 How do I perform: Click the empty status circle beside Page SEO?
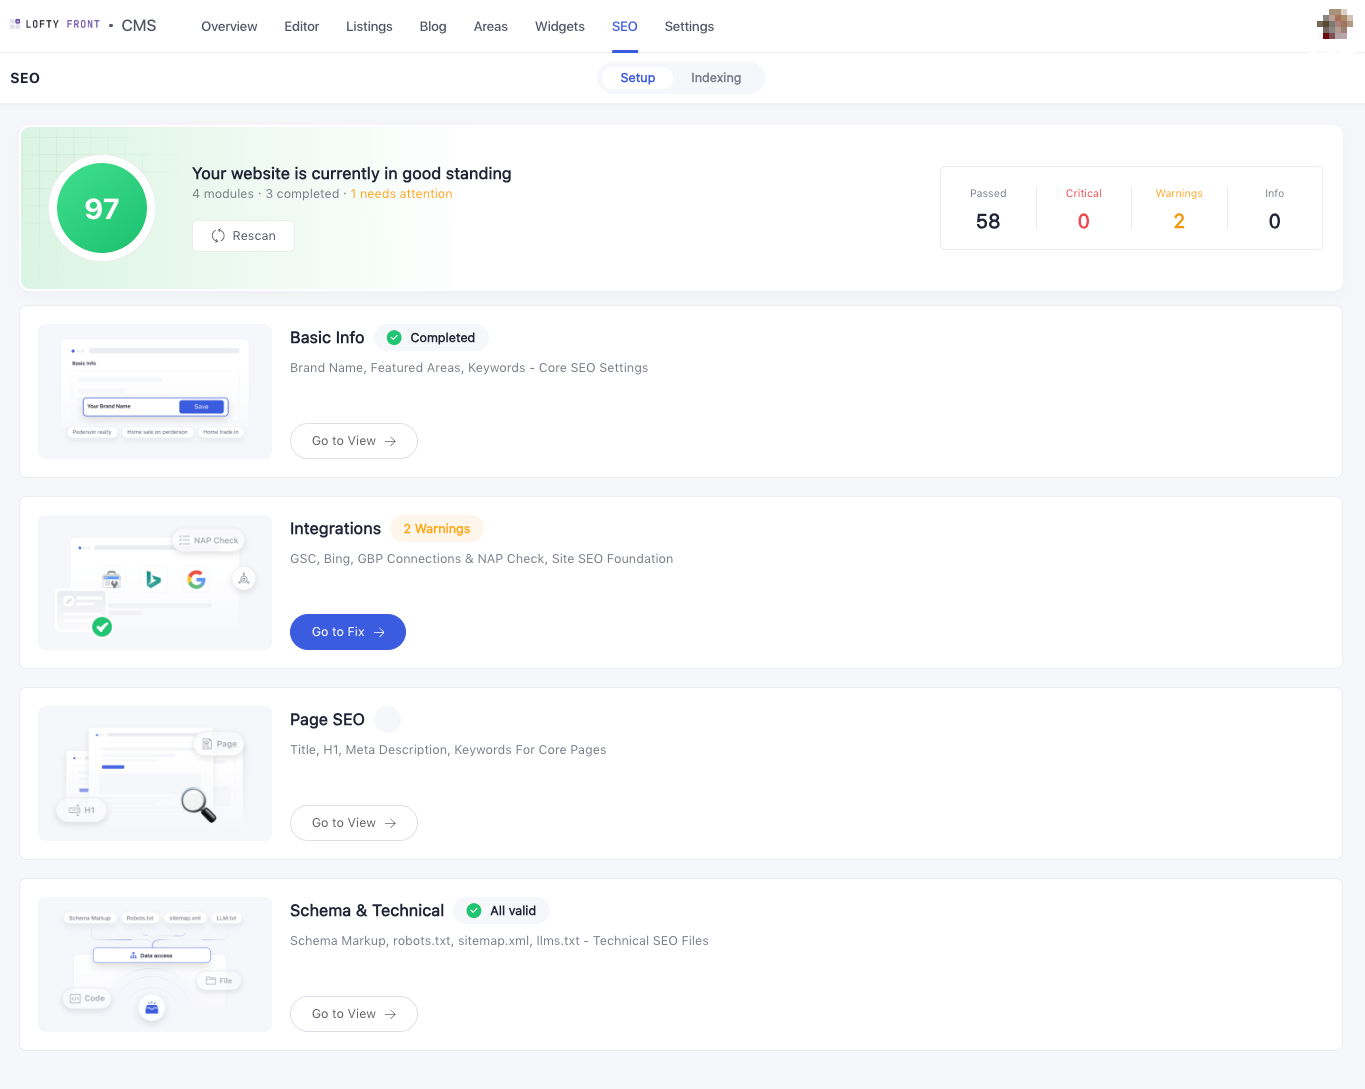(x=388, y=720)
